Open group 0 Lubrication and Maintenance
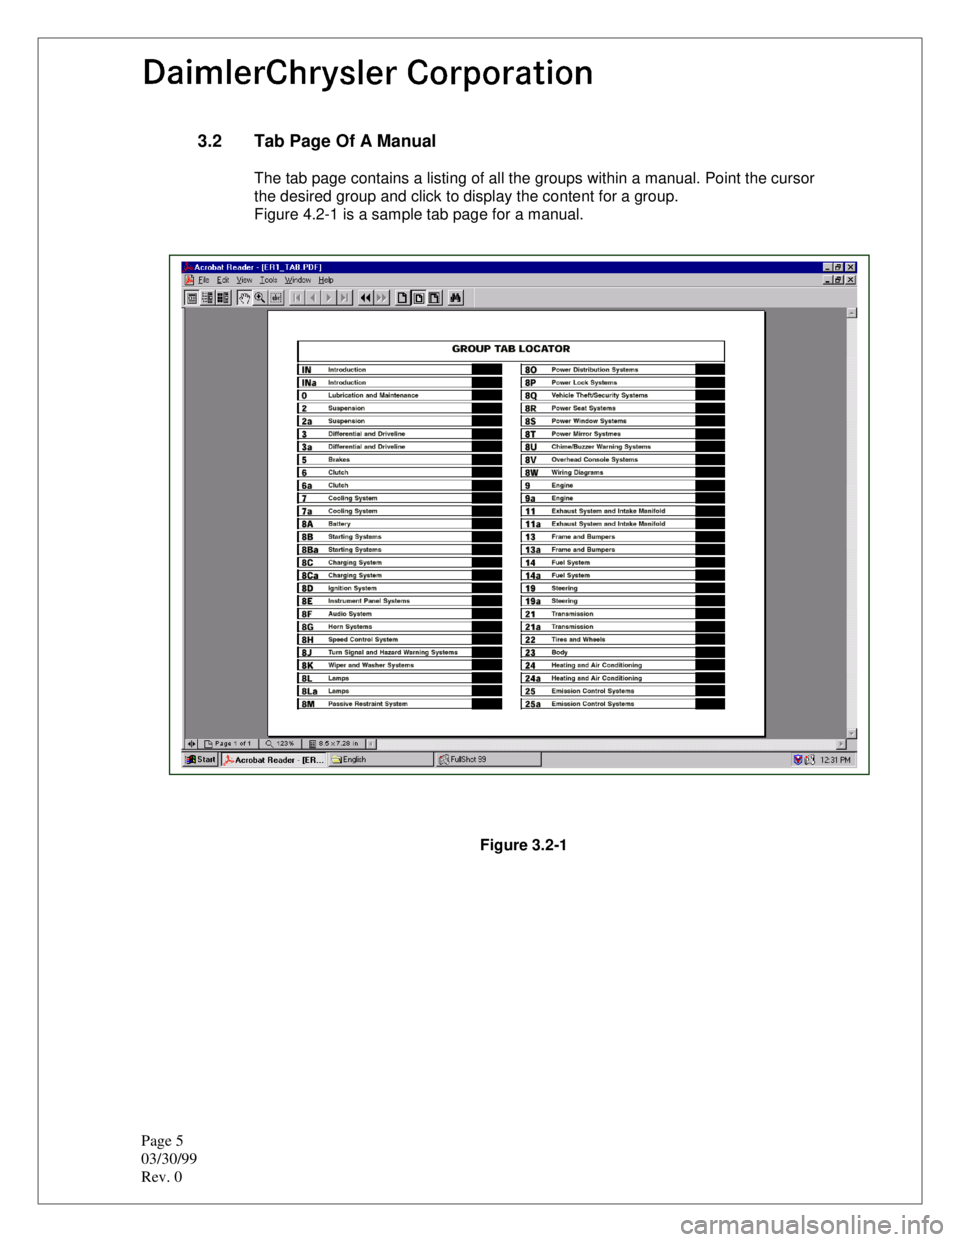Screen dimensions: 960x1242 pyautogui.click(x=400, y=396)
